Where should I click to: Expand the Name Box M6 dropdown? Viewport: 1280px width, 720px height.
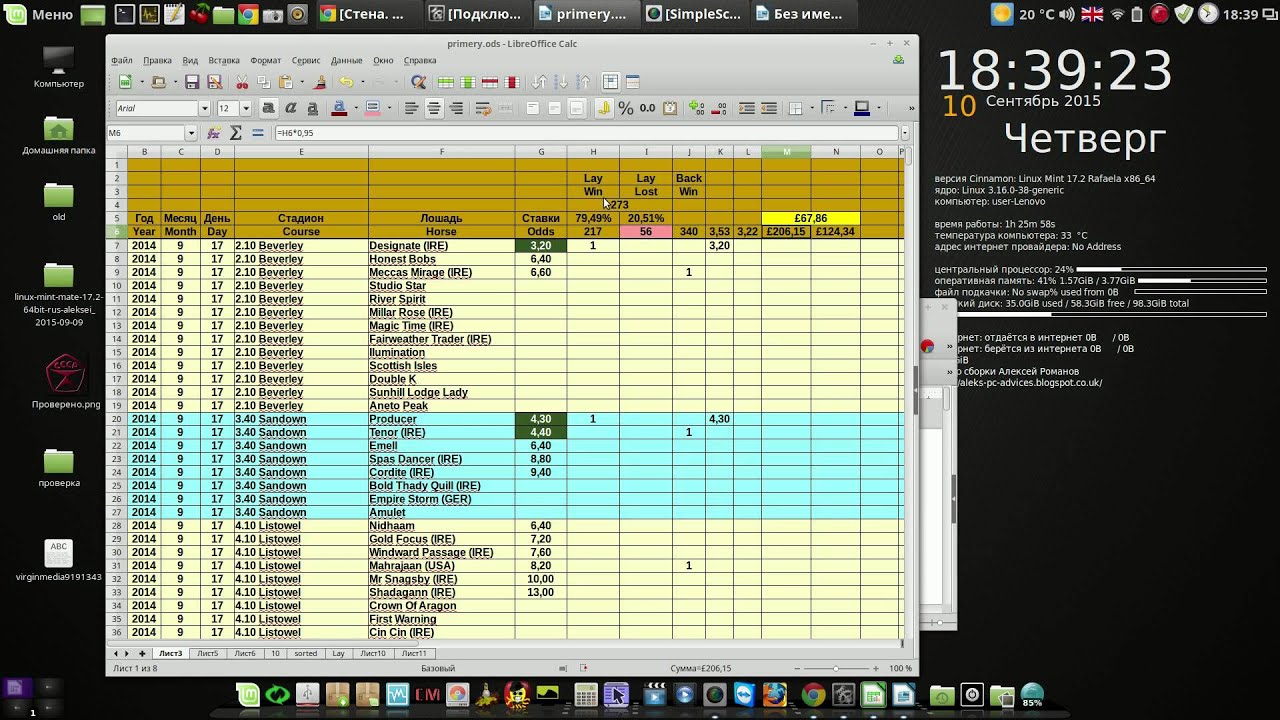pyautogui.click(x=191, y=133)
